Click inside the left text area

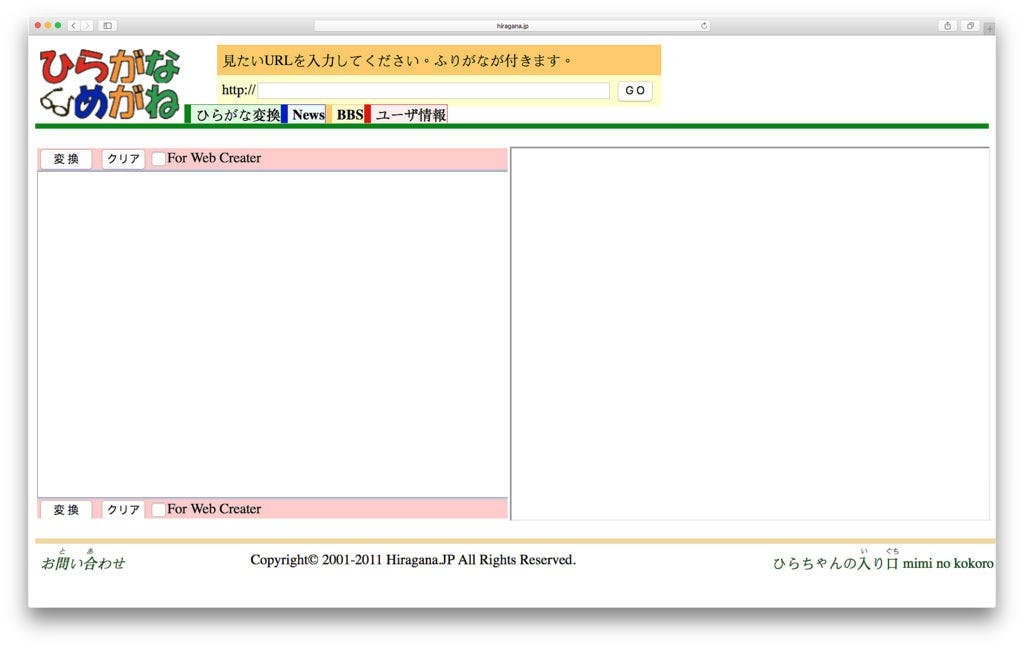[x=273, y=334]
